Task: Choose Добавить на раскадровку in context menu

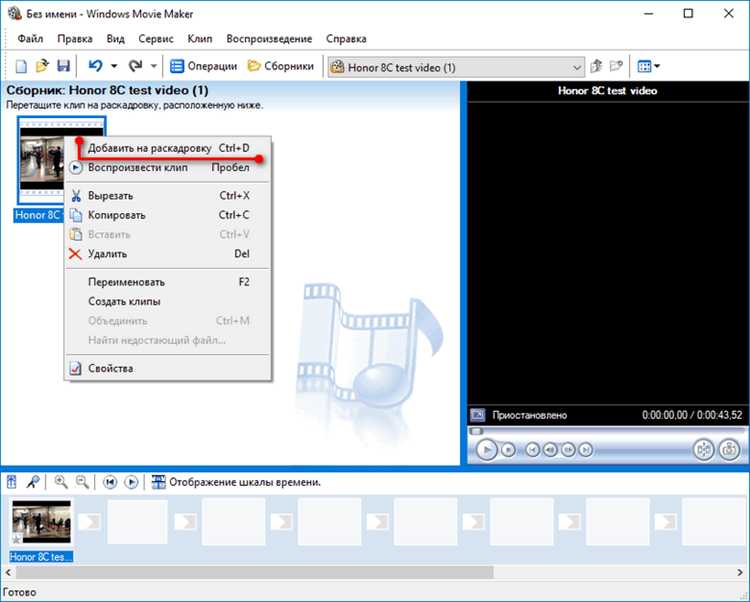Action: pos(168,148)
